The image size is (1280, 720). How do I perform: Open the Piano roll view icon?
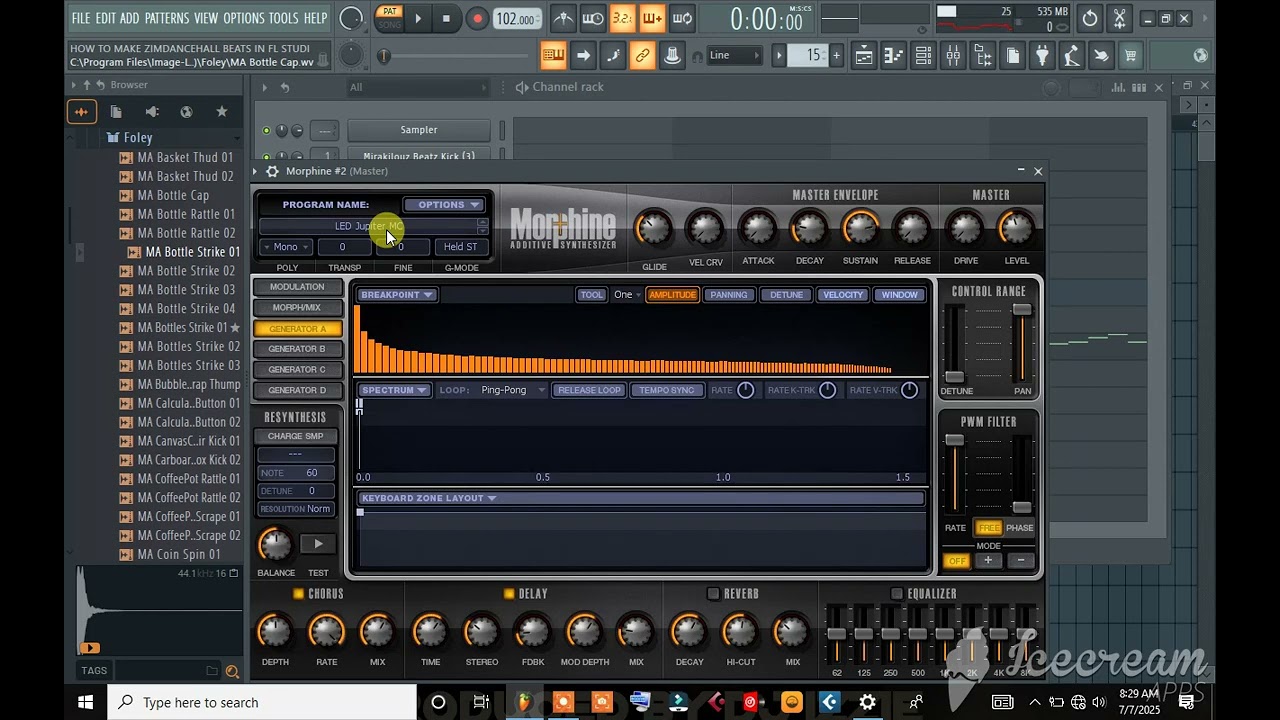[893, 56]
